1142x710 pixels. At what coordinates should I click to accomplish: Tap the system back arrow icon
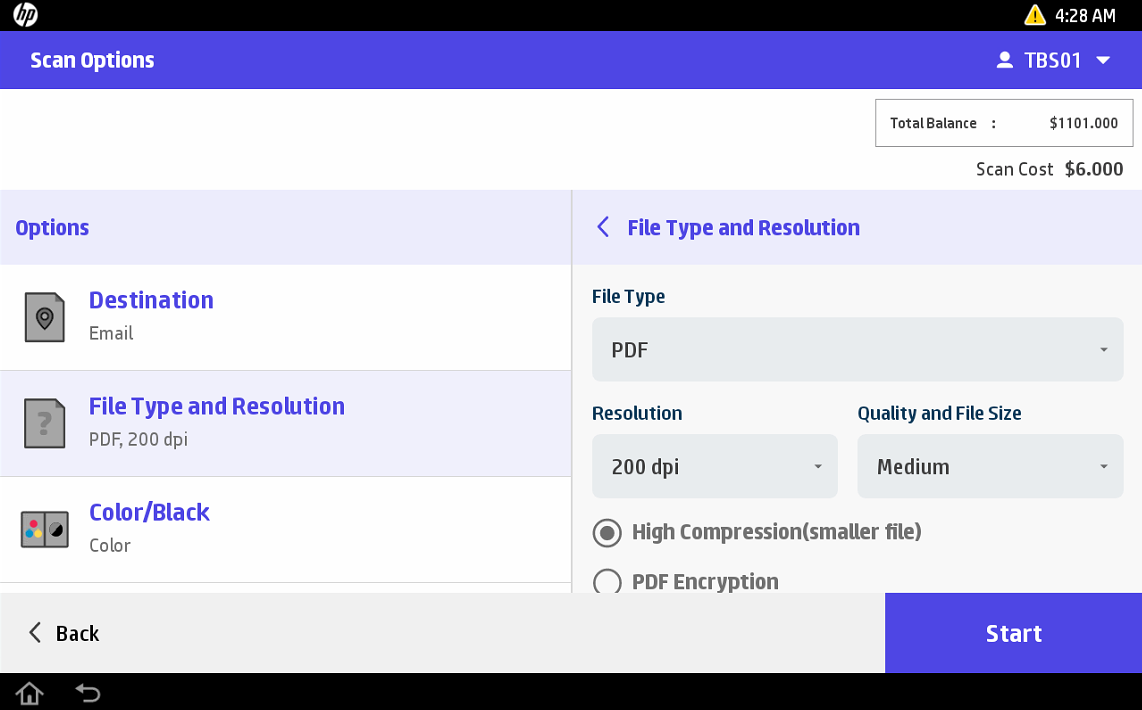coord(88,692)
